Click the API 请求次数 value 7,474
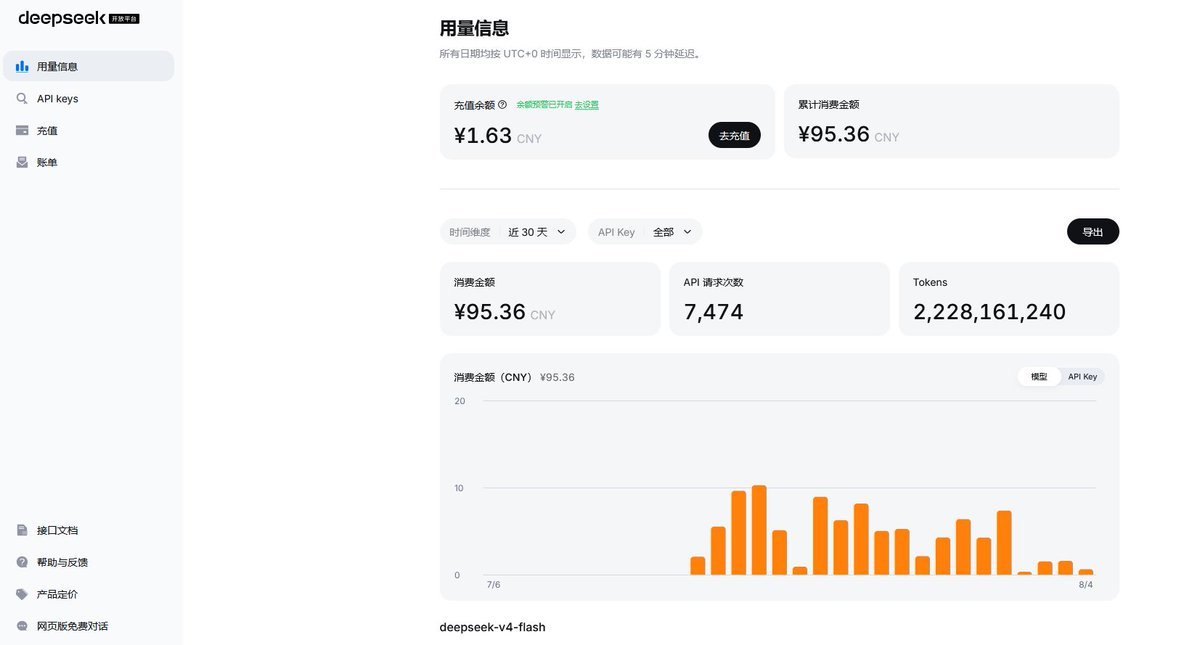Viewport: 1200px width, 645px height. 714,312
